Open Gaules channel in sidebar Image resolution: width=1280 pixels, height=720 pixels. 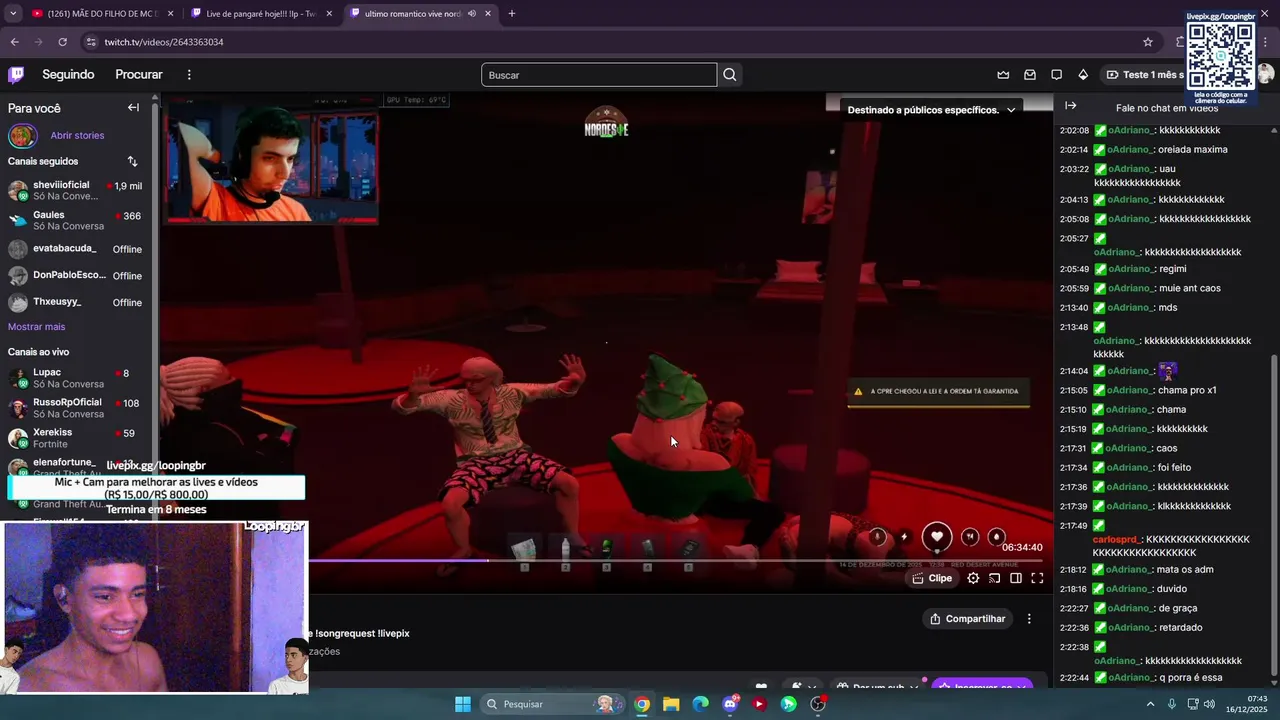[x=75, y=220]
